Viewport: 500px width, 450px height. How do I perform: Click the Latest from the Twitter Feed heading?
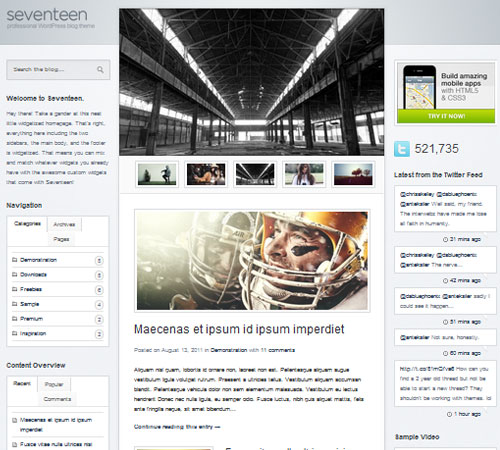click(438, 175)
